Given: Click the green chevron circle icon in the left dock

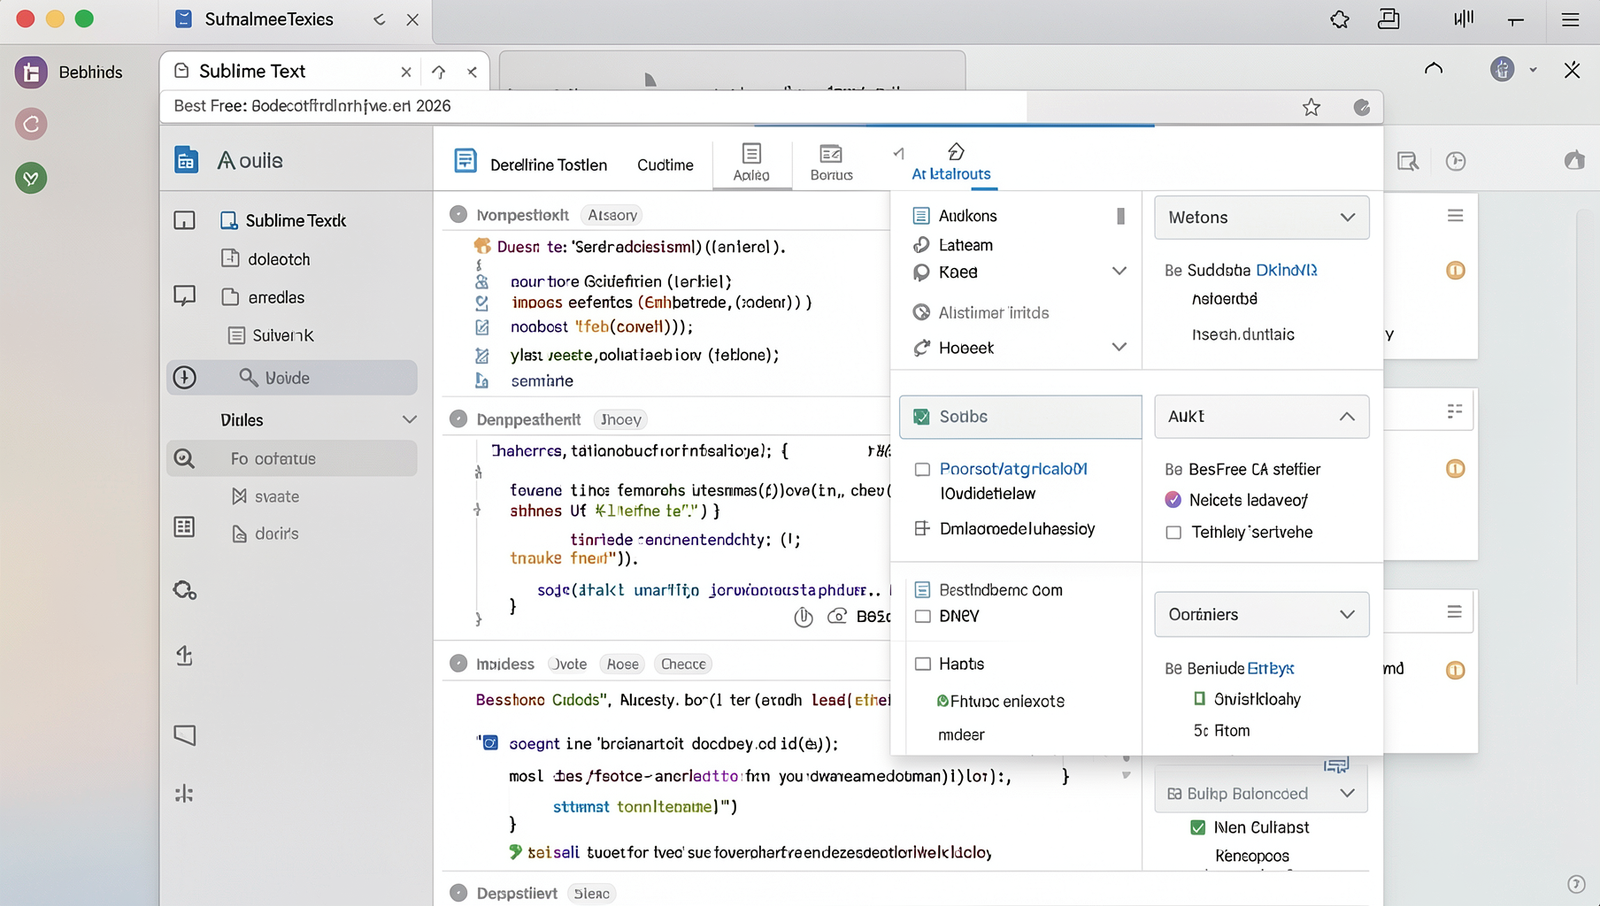Looking at the screenshot, I should tap(31, 178).
